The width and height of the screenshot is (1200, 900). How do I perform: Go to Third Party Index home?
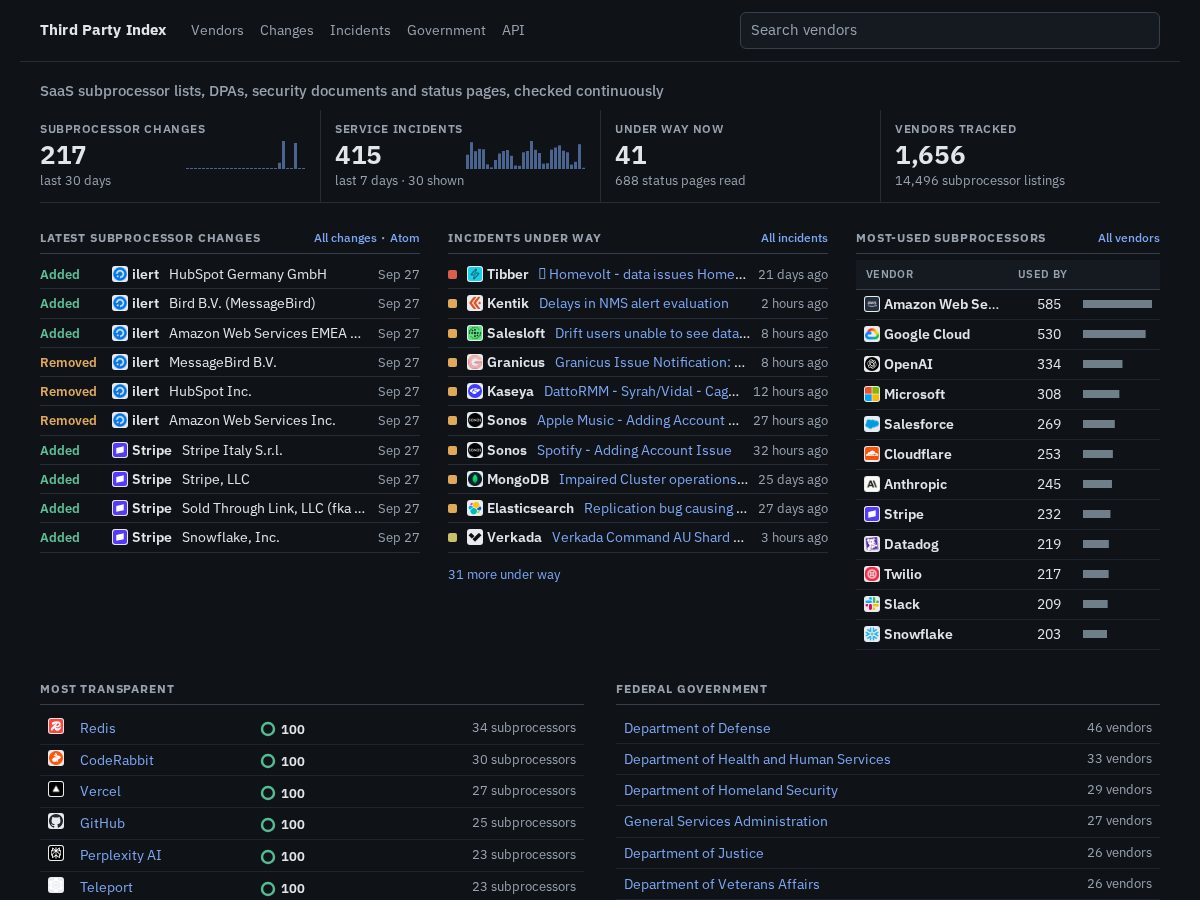pos(103,30)
